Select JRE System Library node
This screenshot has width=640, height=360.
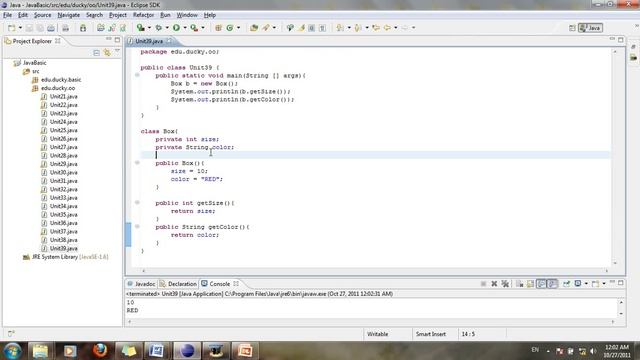(x=66, y=257)
